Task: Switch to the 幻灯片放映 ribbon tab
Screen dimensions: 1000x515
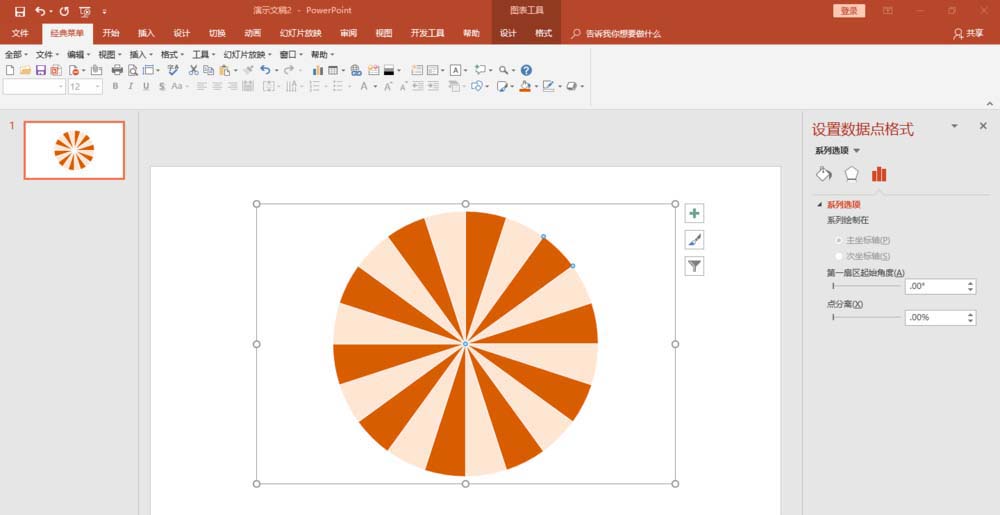Action: click(300, 34)
